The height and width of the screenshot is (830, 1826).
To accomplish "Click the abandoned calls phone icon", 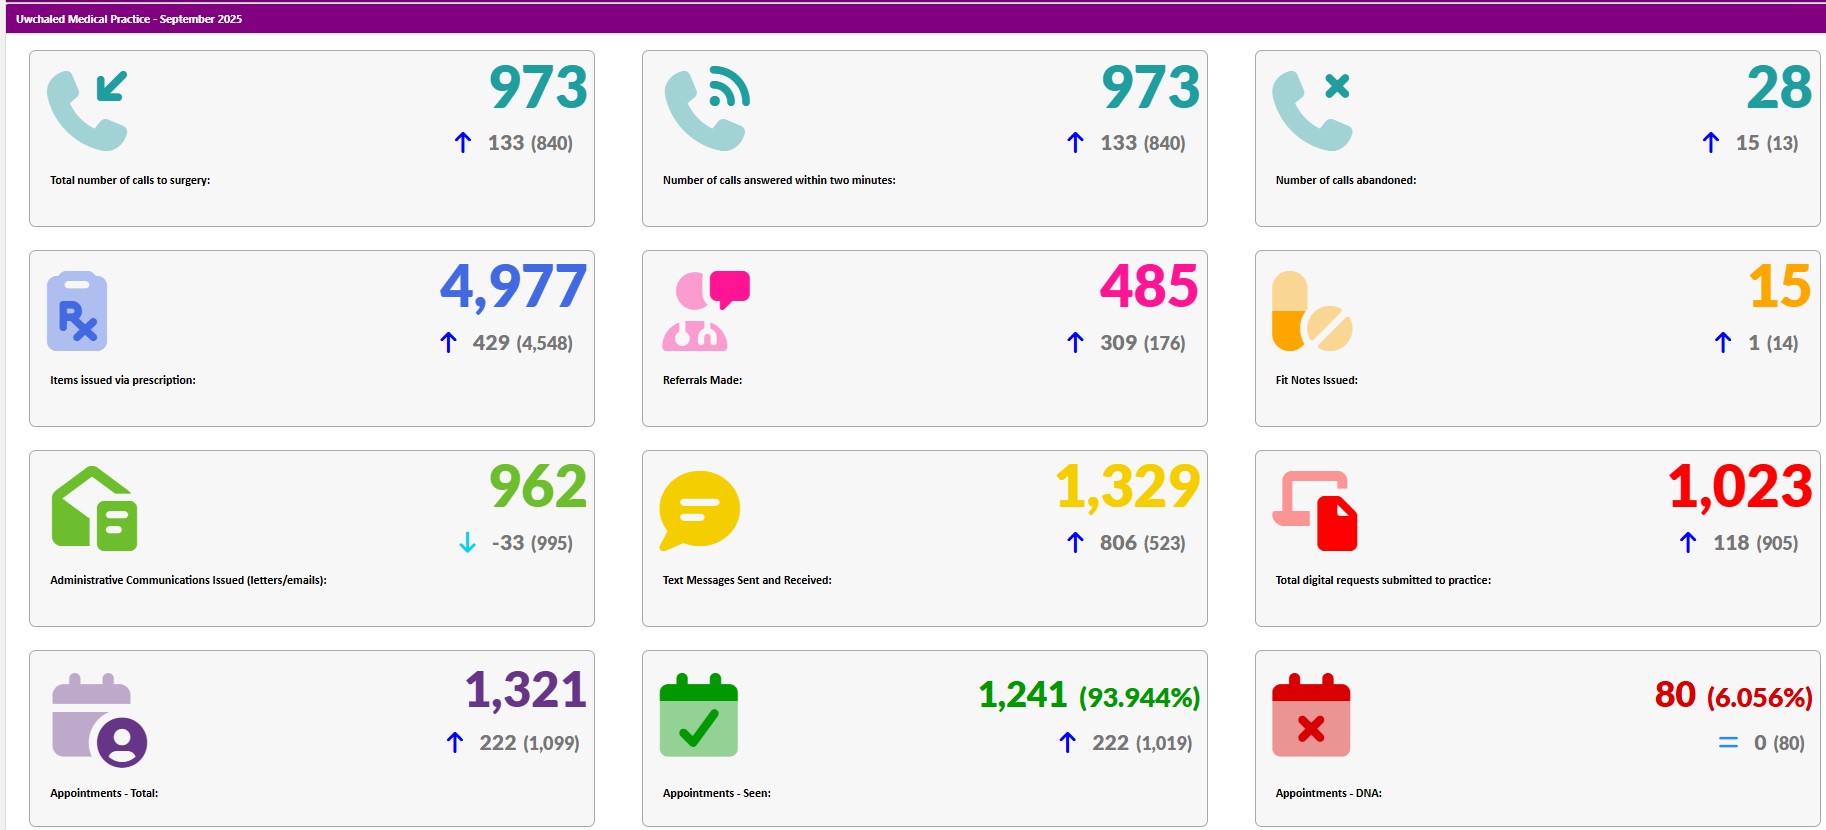I will 1311,110.
